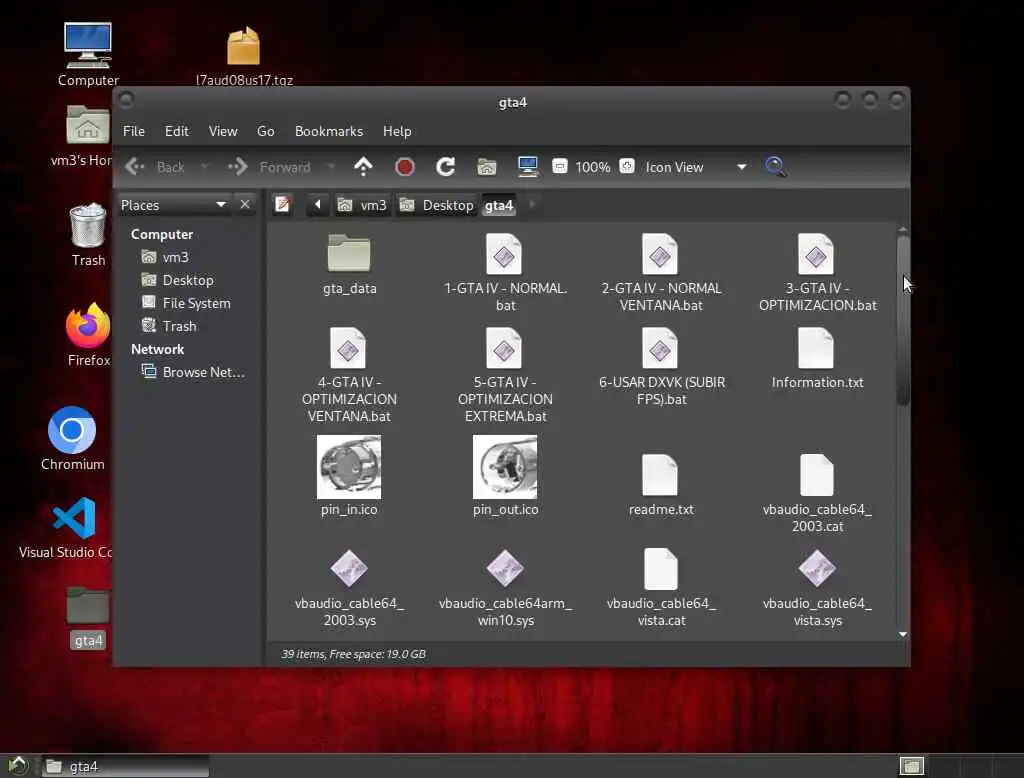Open vm3 in Places sidebar
The width and height of the screenshot is (1024, 778).
pos(165,257)
